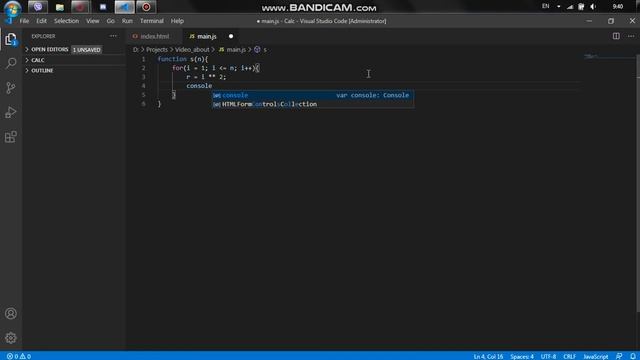Screen dimensions: 640x360
Task: Click the Bandicam record taskbar icon
Action: [146, 7]
